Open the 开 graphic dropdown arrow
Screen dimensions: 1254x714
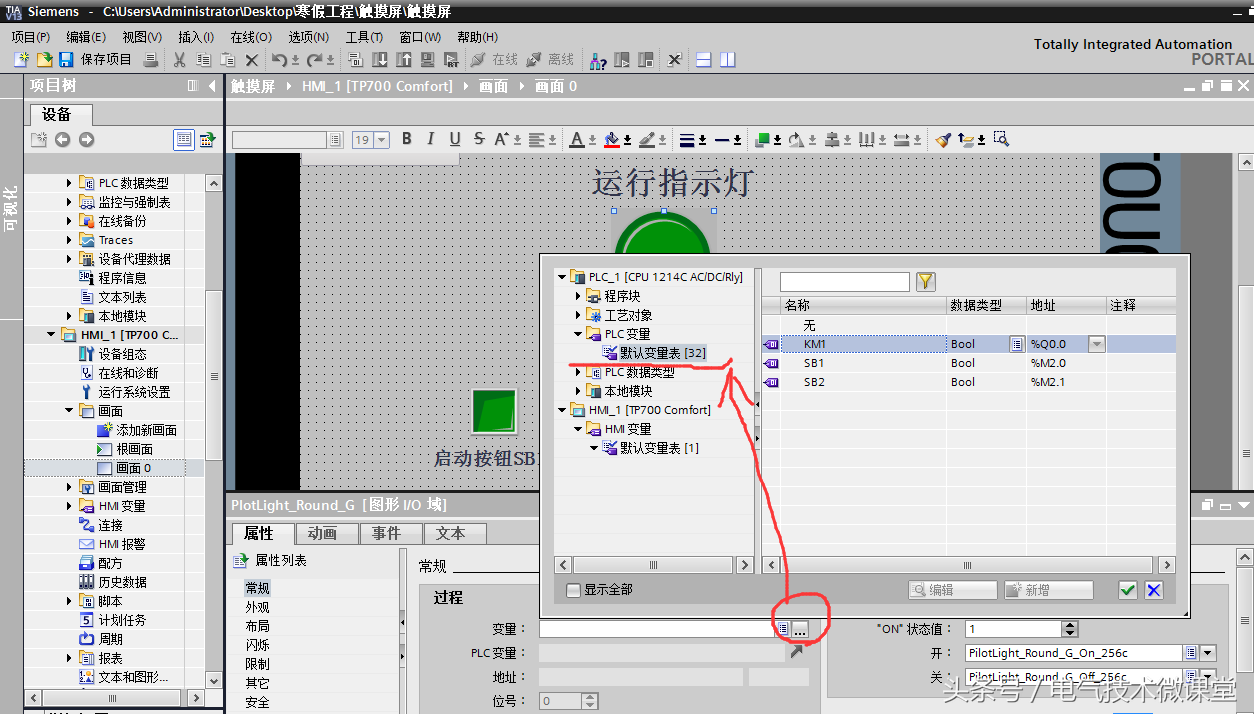(x=1208, y=653)
